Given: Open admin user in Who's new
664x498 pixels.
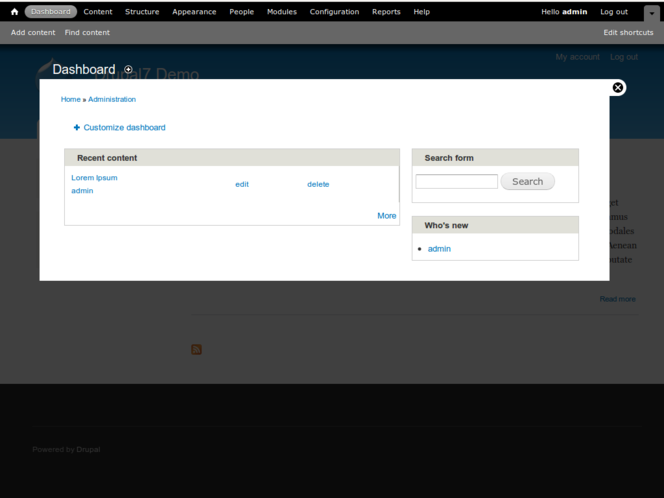Looking at the screenshot, I should [439, 249].
